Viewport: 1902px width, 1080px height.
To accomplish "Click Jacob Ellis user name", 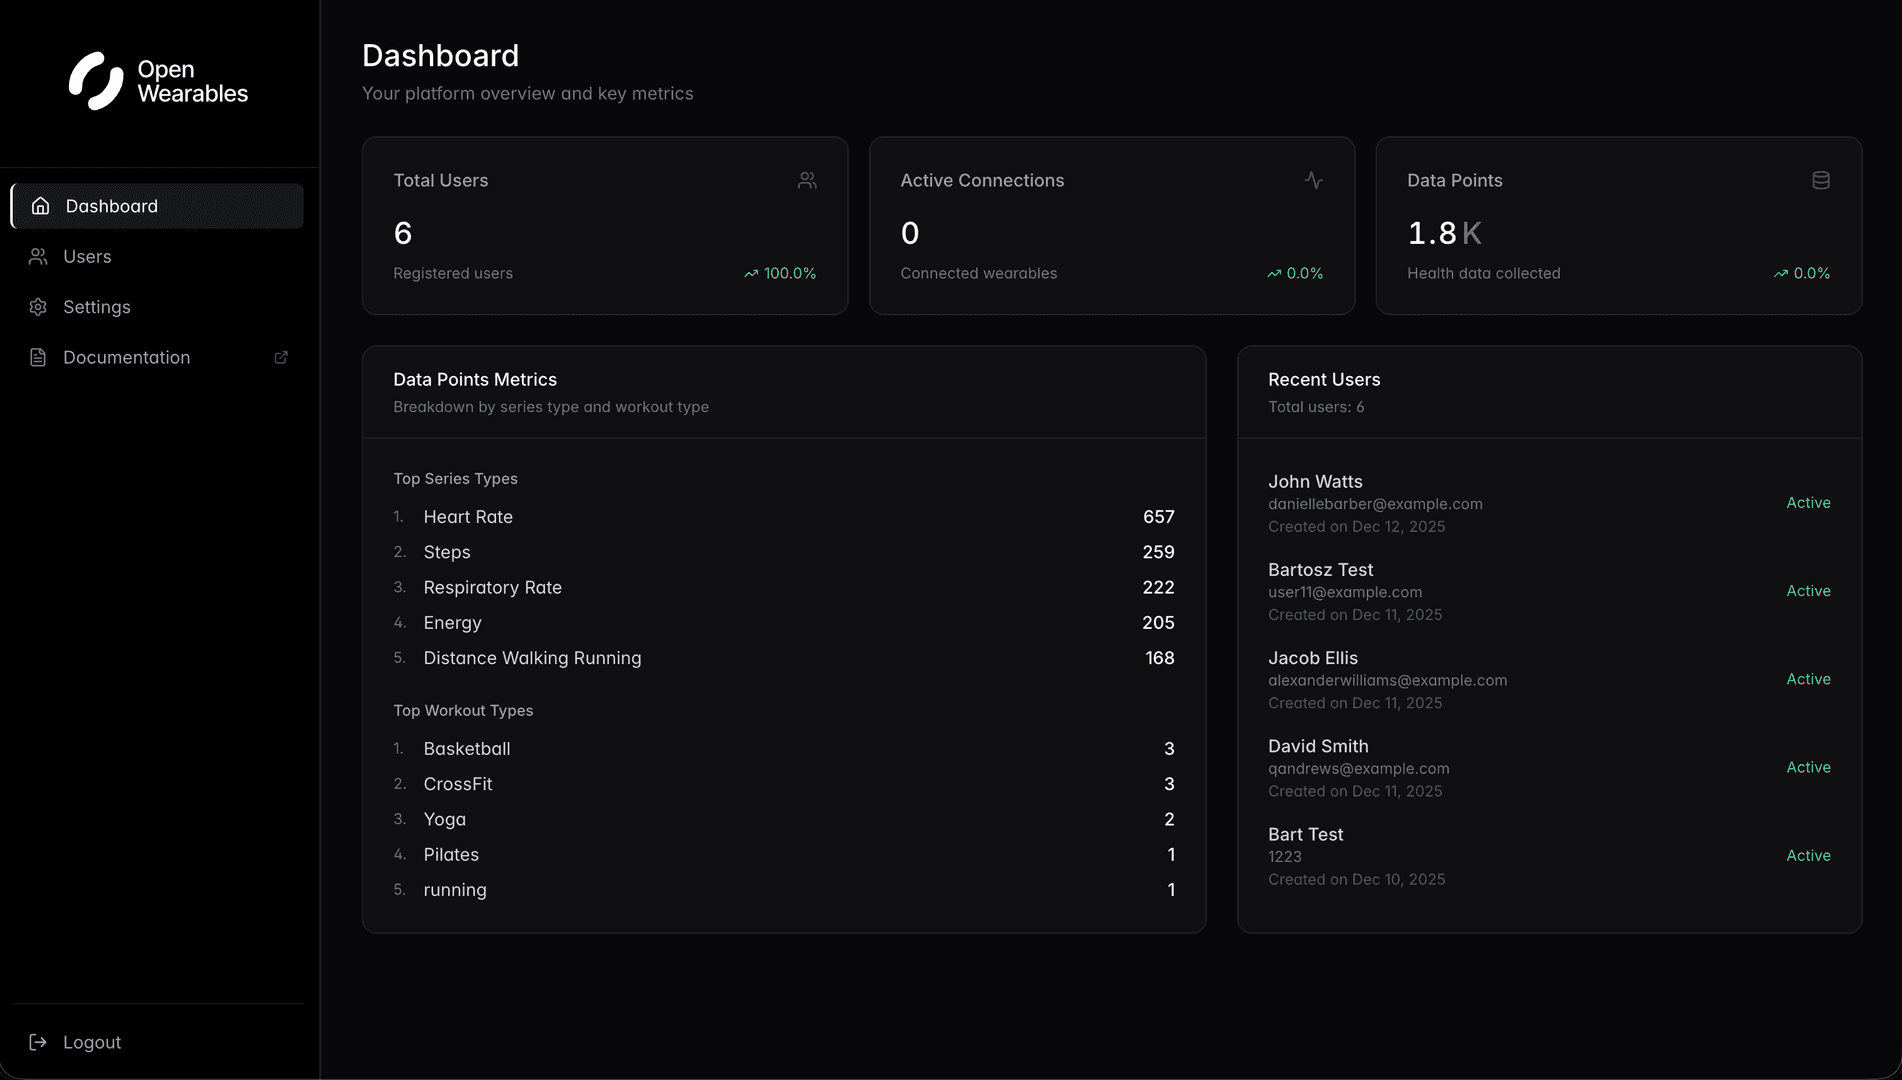I will 1312,658.
